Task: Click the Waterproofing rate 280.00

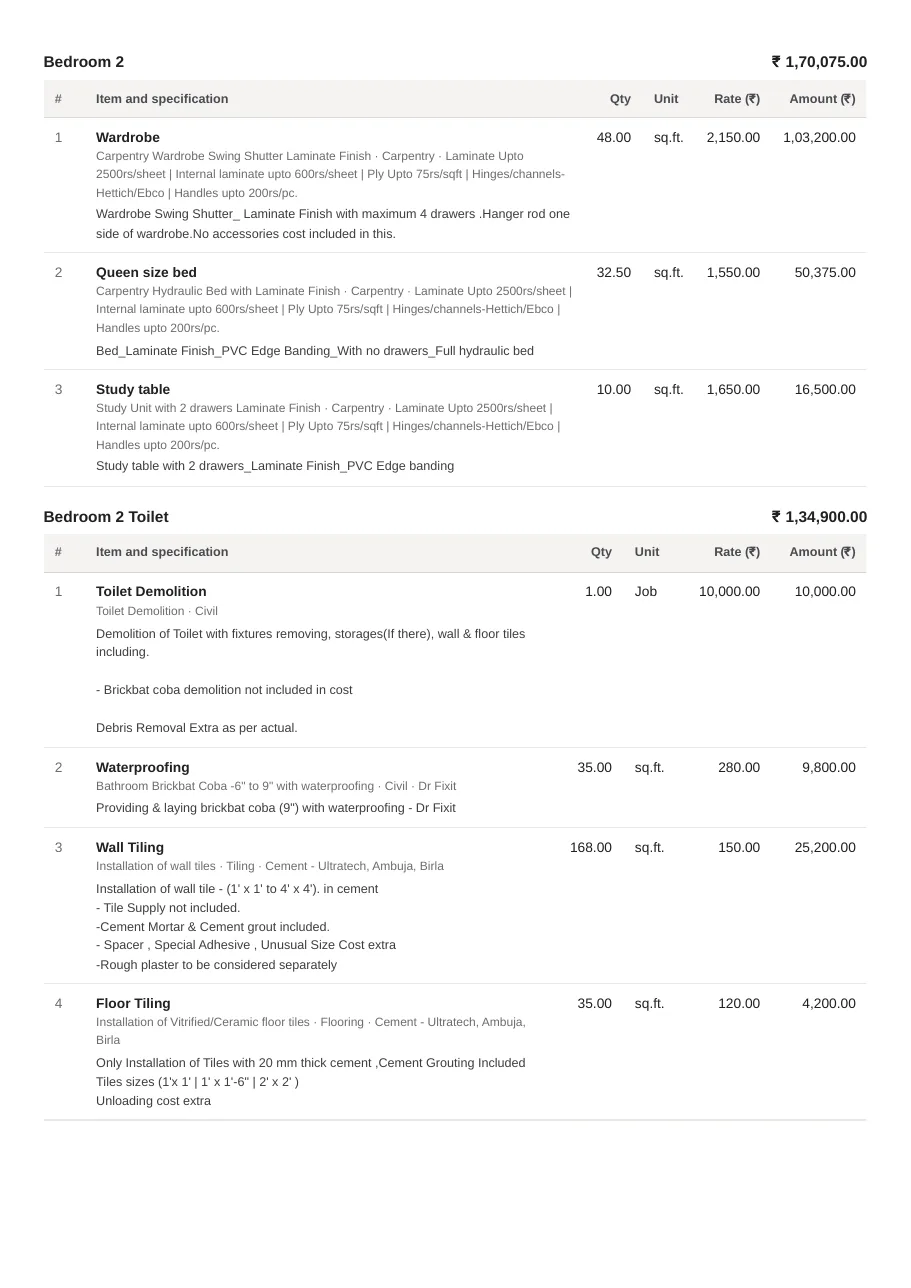Action: (x=739, y=767)
